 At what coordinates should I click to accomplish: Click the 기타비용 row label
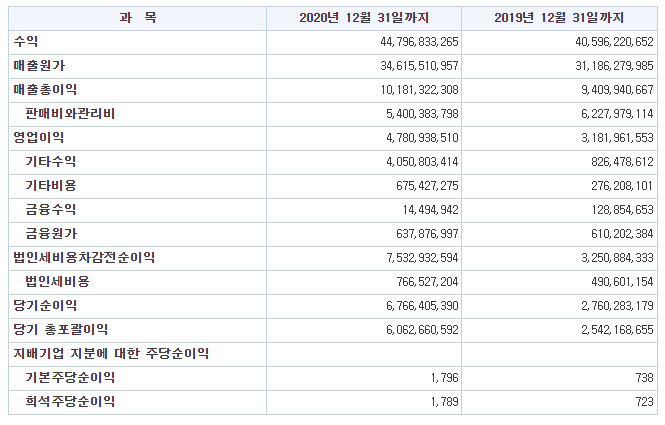[50, 185]
